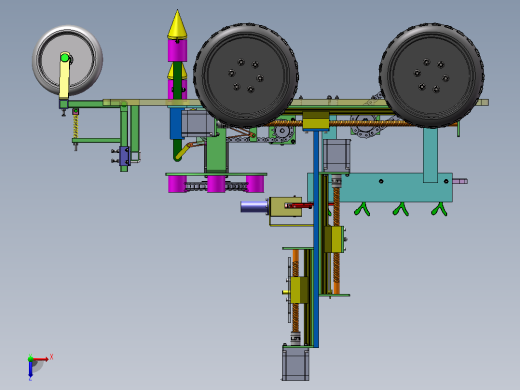Click the blue Z axis of the coordinate triad

[30, 369]
